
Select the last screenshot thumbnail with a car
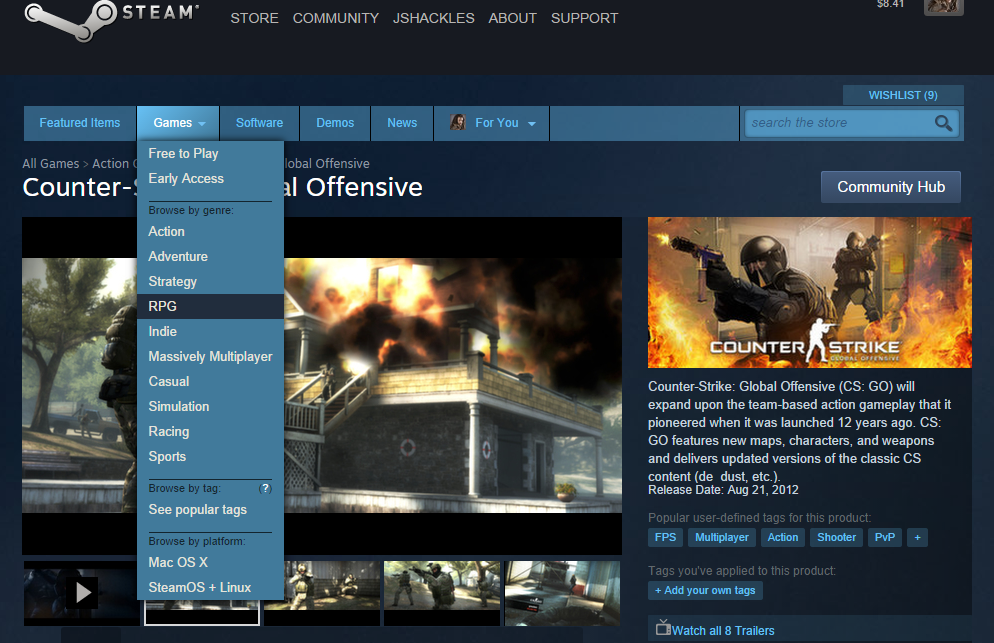point(562,593)
